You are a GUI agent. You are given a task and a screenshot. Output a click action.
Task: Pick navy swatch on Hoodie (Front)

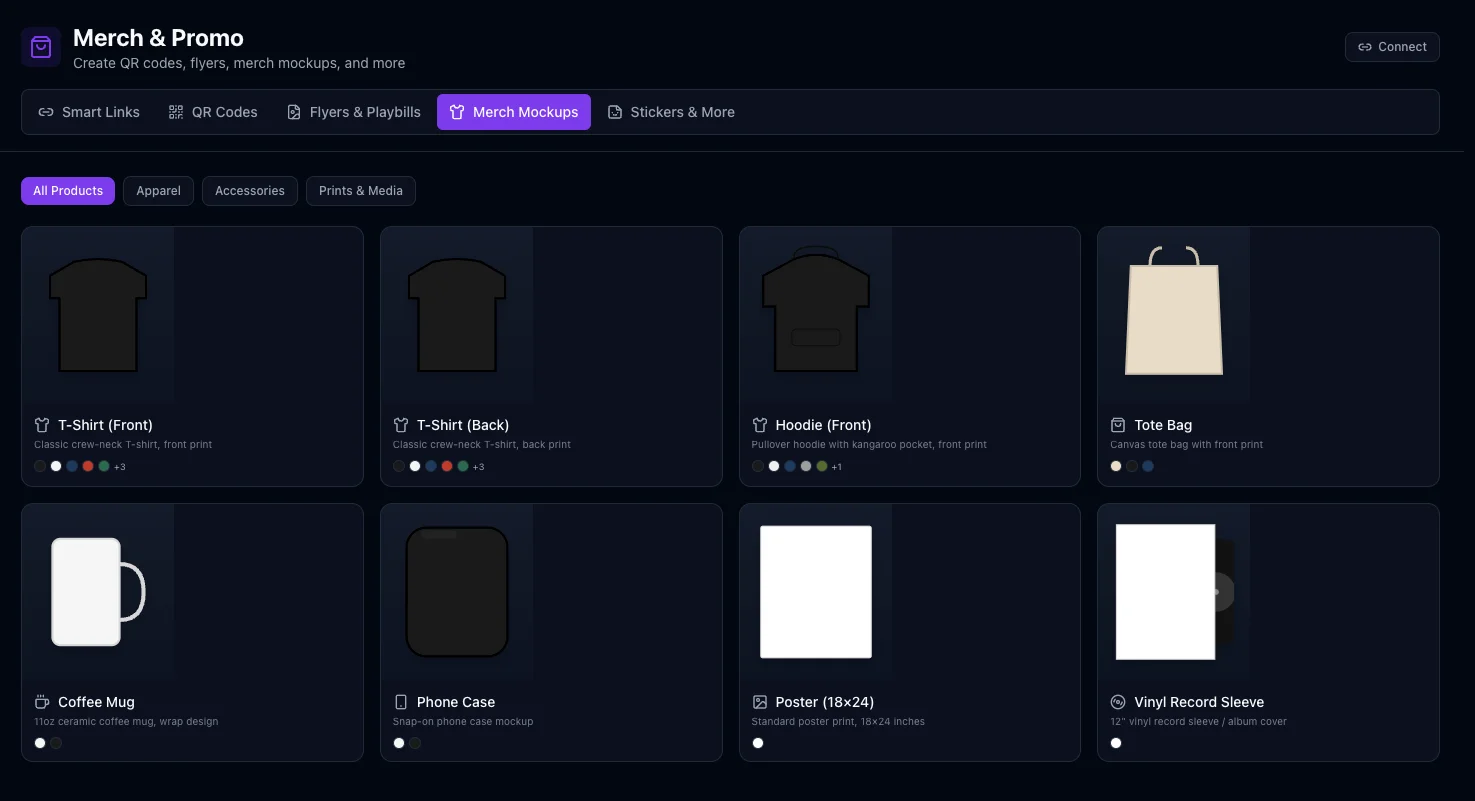point(790,466)
